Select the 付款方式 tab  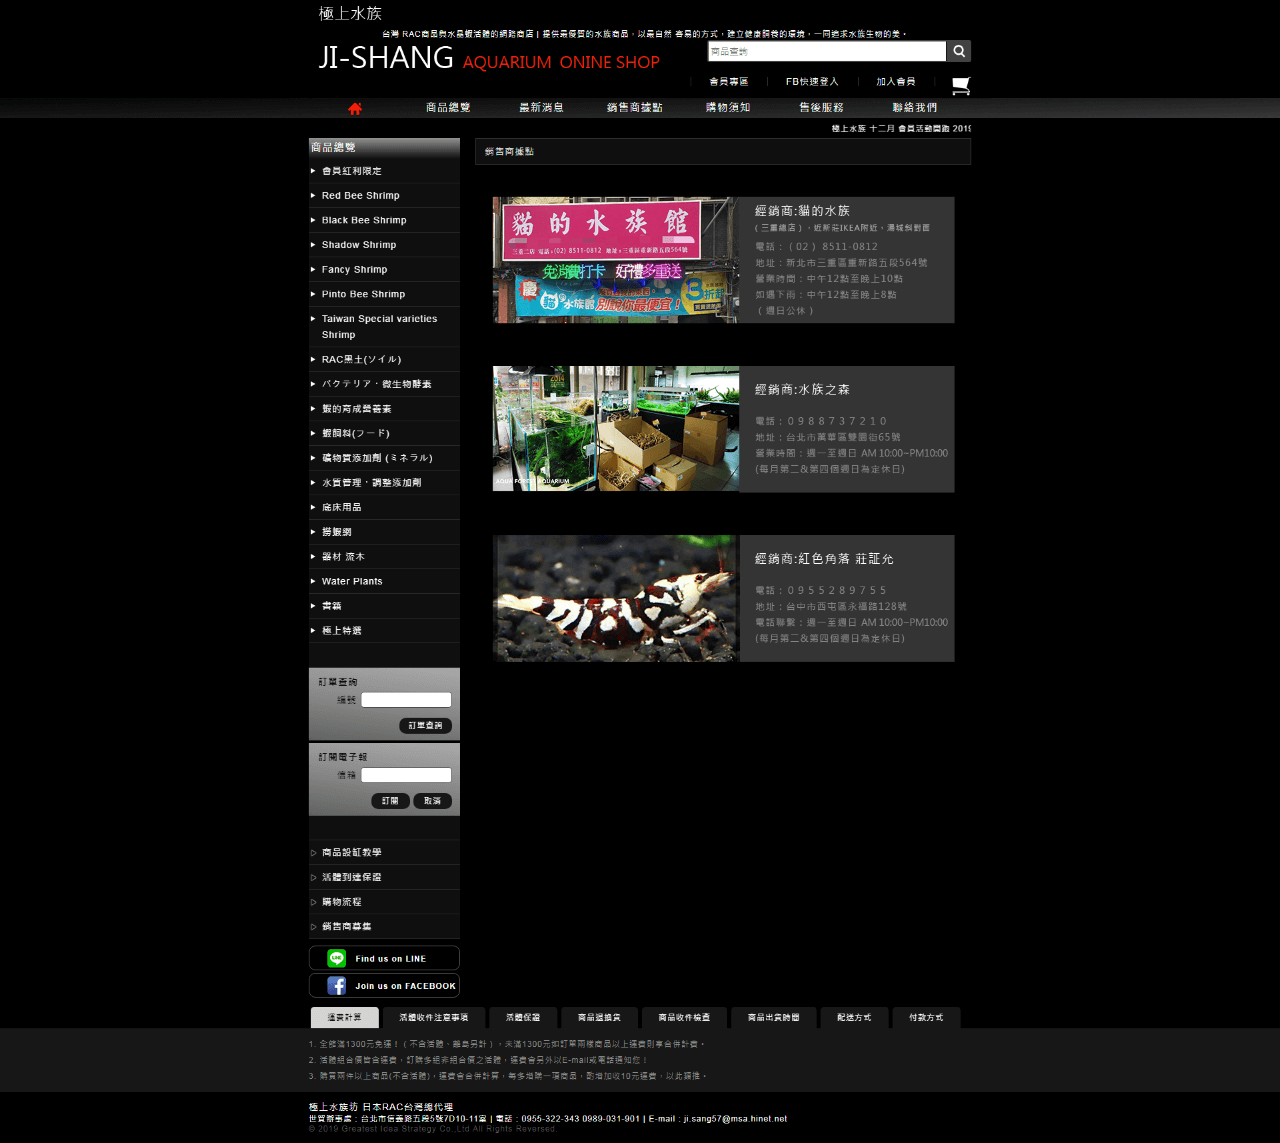[926, 1018]
